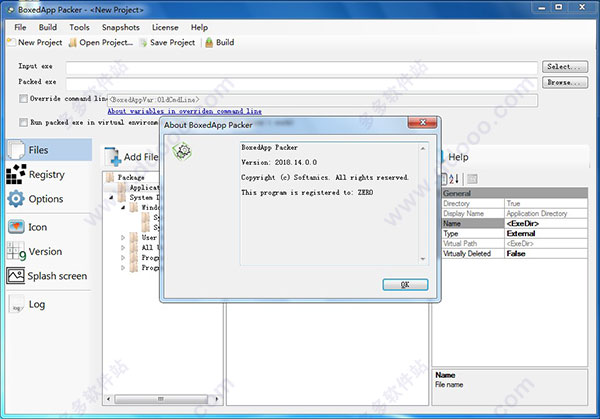Select the Options gear icon

click(x=16, y=199)
